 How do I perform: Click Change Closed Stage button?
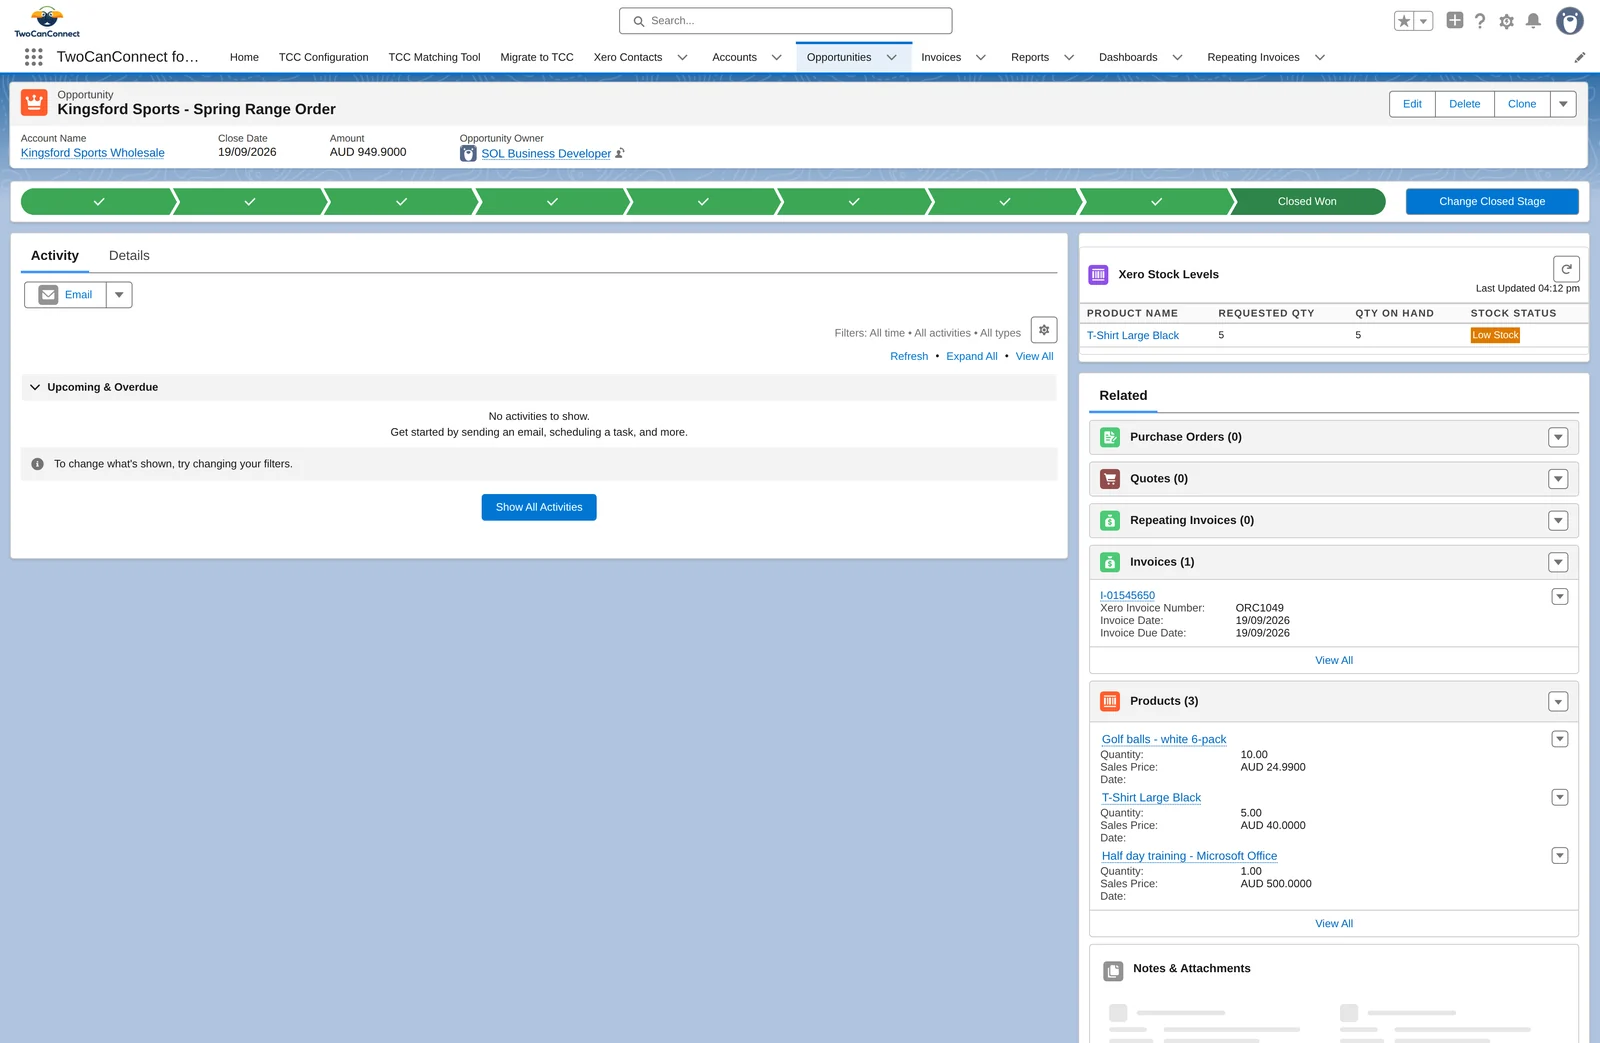[1492, 201]
